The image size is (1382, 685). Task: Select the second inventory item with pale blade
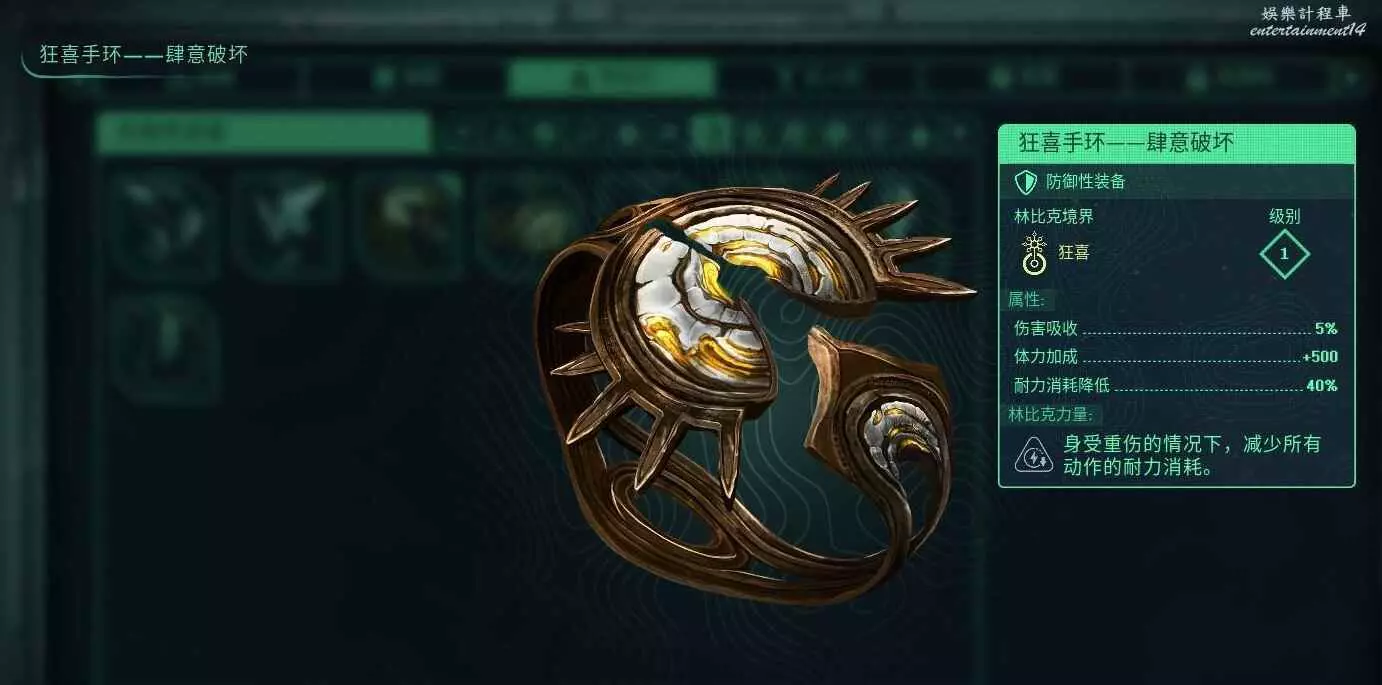[x=287, y=225]
